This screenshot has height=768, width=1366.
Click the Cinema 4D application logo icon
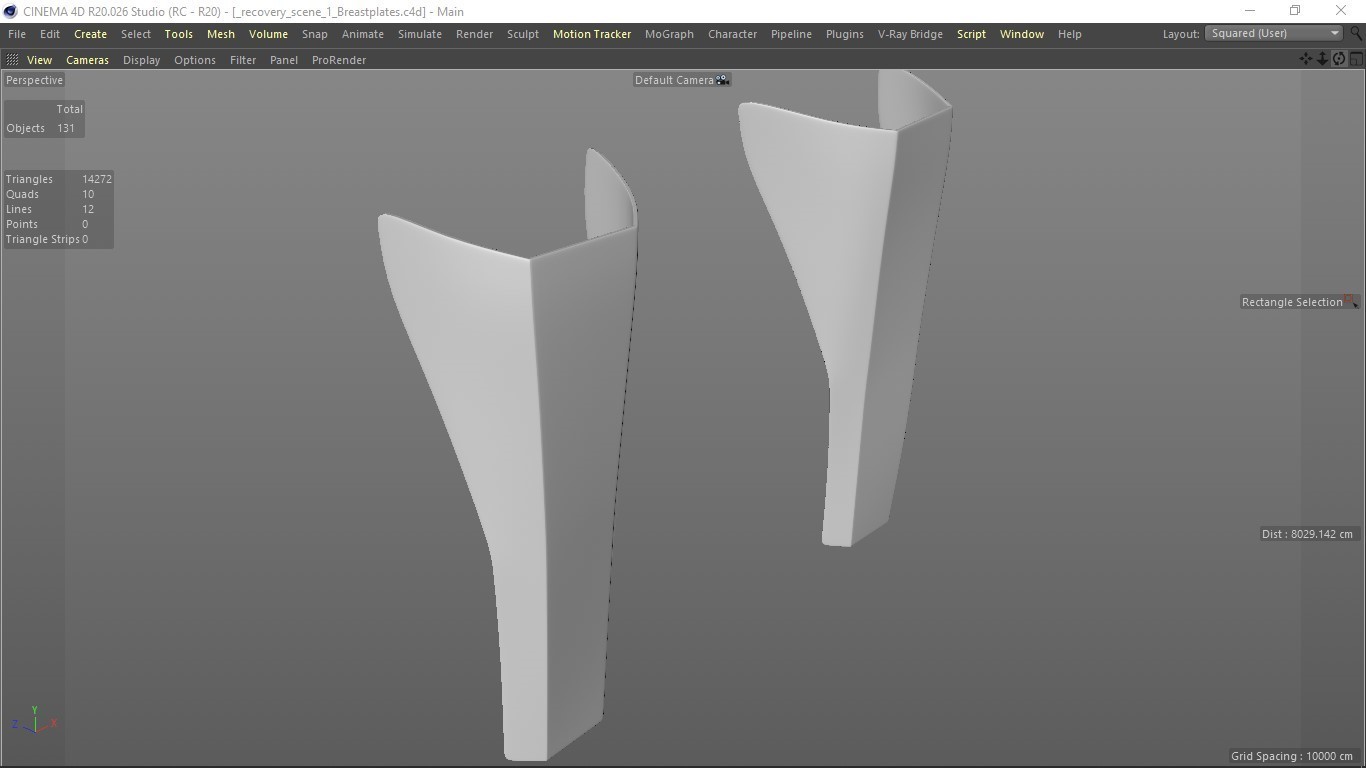click(x=10, y=11)
